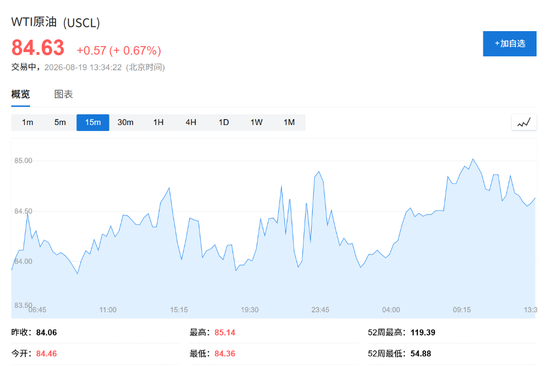550x366 pixels.
Task: Click the 09:15 x-axis time label
Action: click(462, 310)
